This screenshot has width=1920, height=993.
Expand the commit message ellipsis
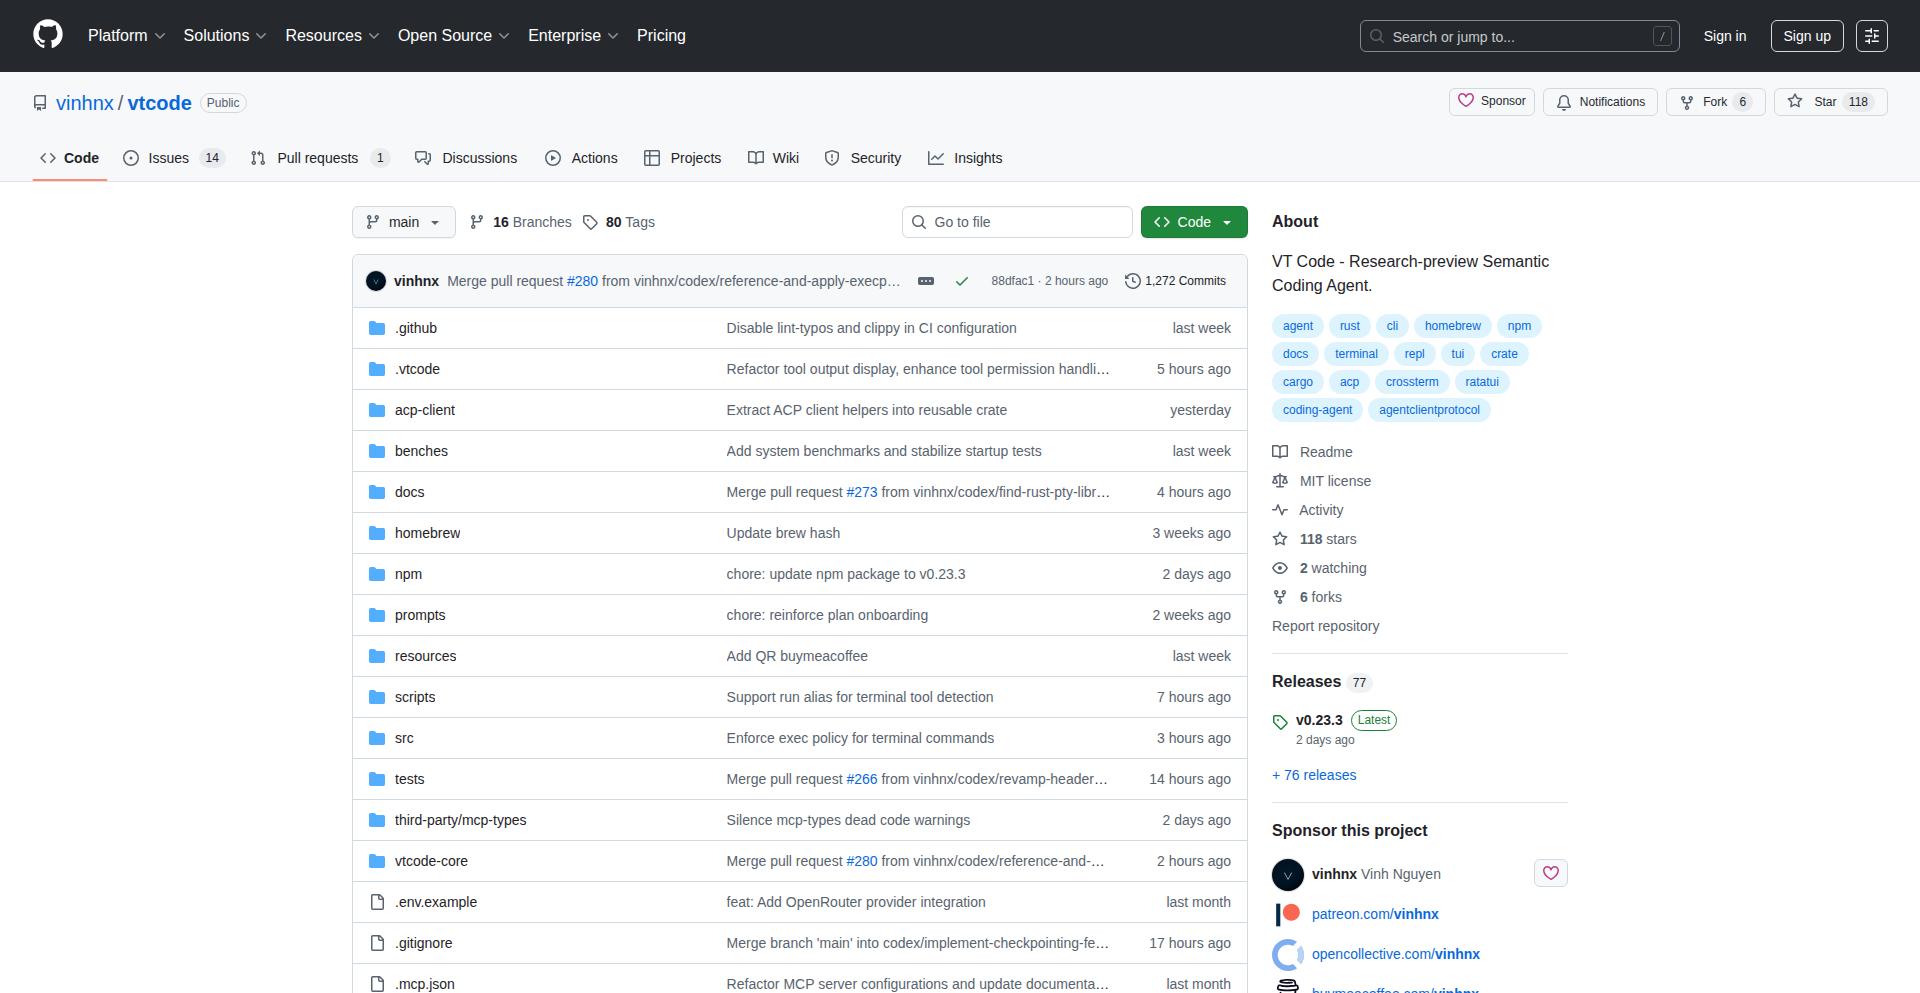click(926, 281)
